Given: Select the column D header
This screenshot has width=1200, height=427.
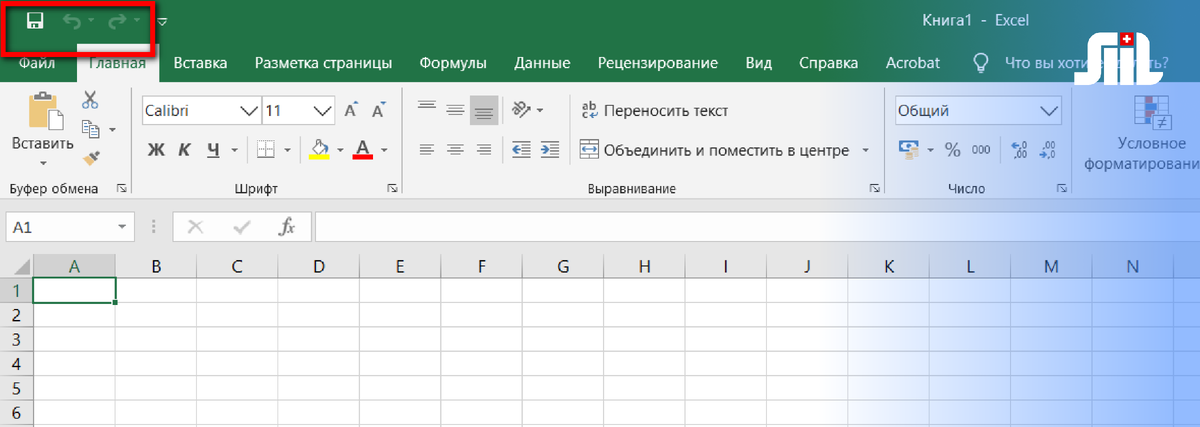Looking at the screenshot, I should pos(318,267).
